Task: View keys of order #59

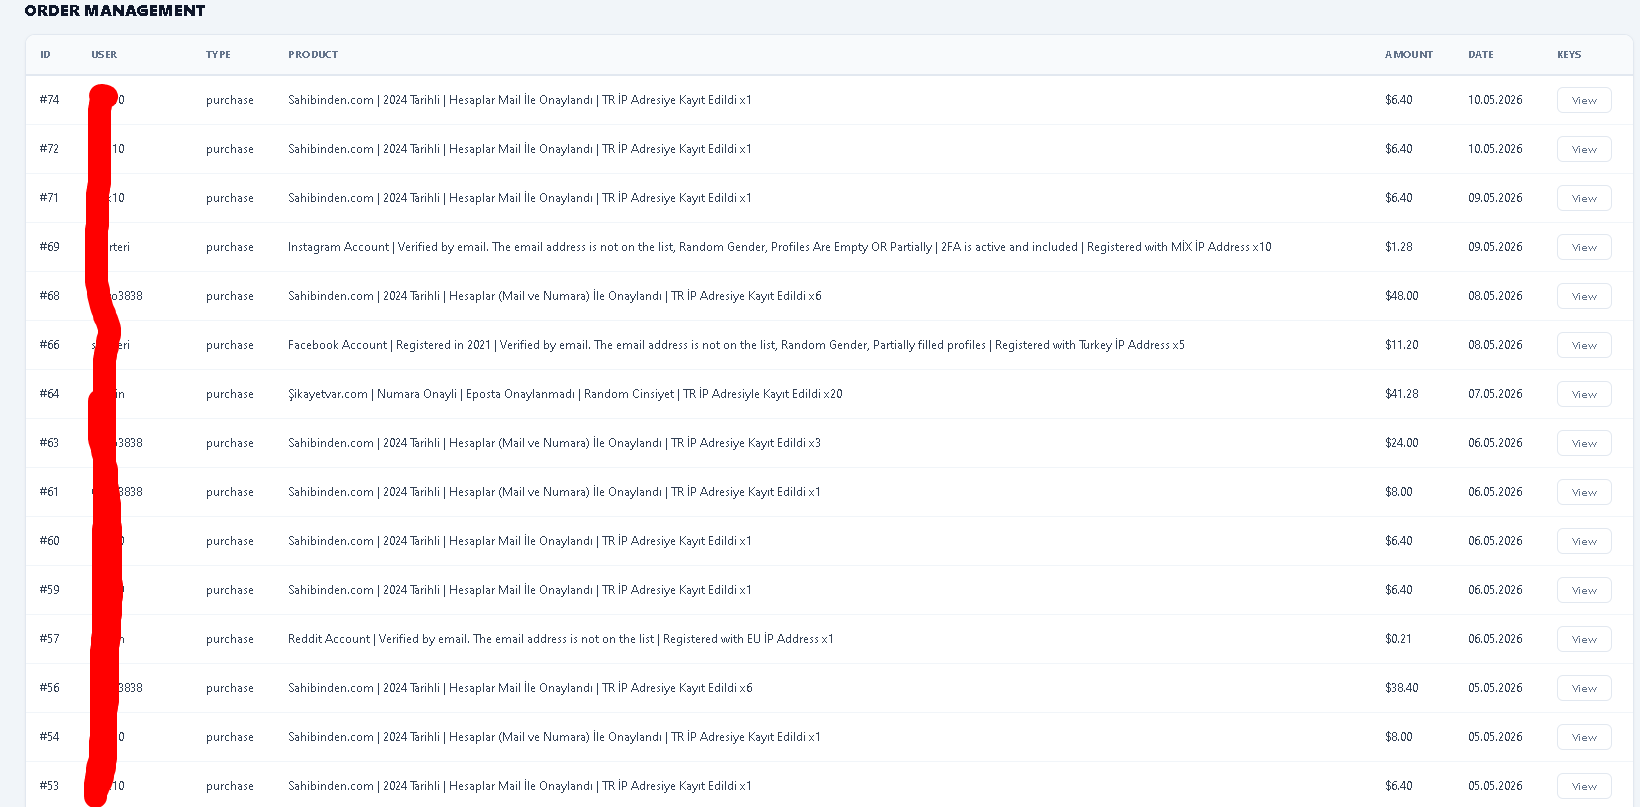Action: click(1584, 590)
